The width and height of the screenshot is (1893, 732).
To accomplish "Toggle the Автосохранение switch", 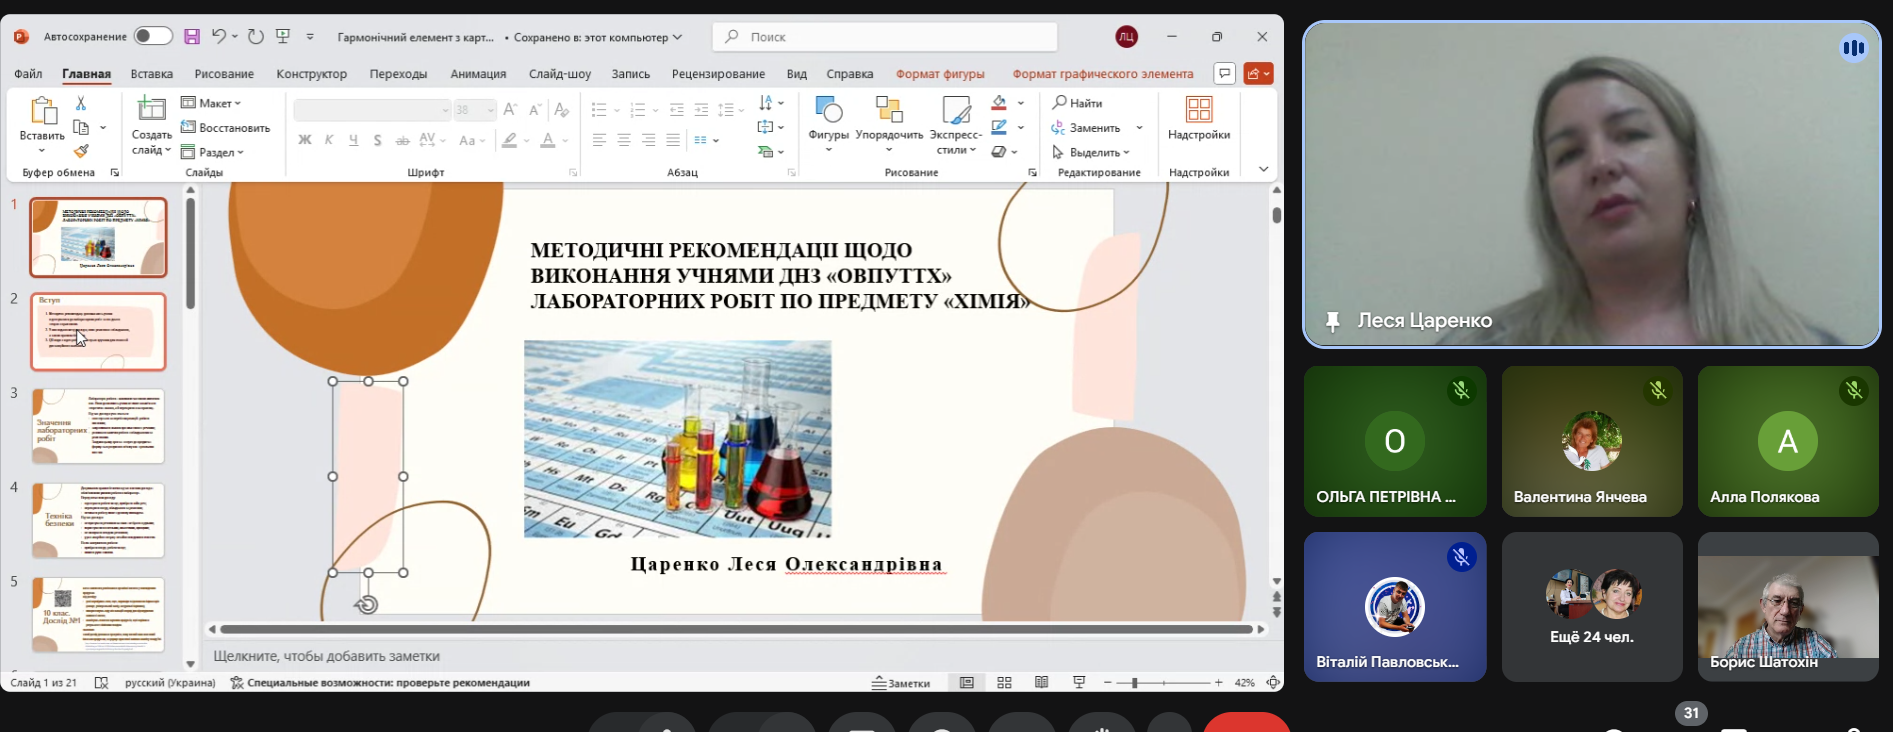I will click(x=153, y=37).
